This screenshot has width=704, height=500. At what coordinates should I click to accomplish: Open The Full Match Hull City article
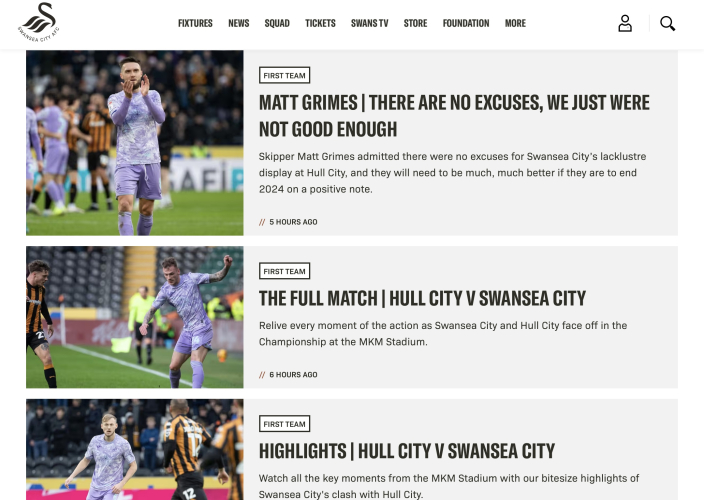(422, 298)
